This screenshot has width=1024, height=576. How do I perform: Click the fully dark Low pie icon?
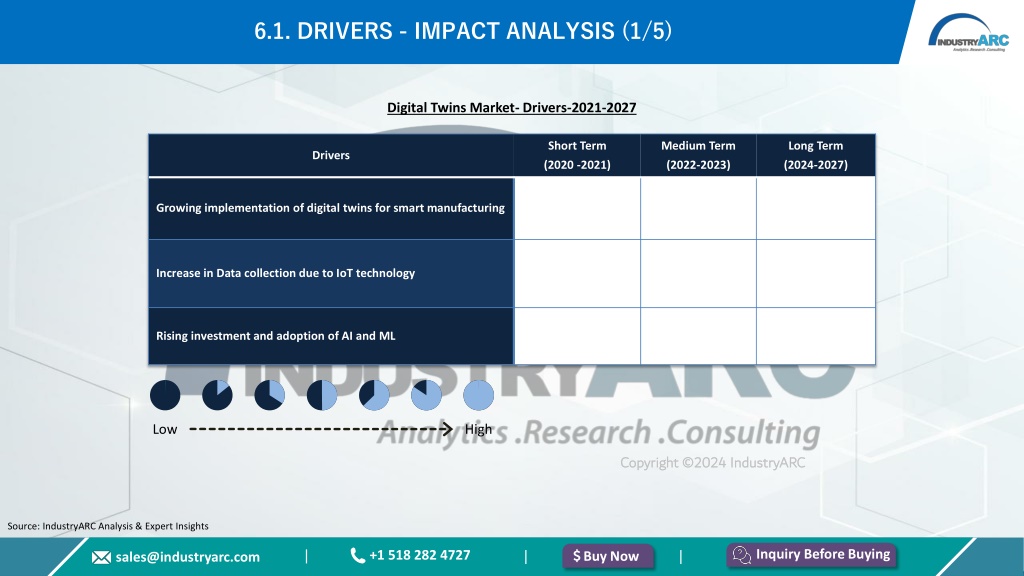(165, 395)
